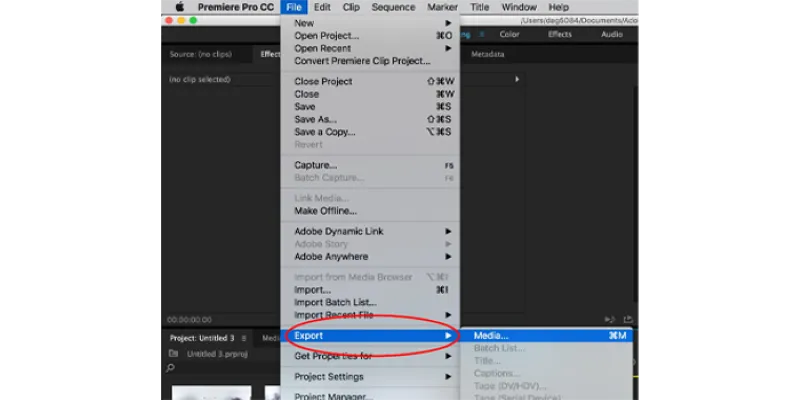Choose Open Project... from the File menu
Image resolution: width=800 pixels, height=400 pixels.
point(370,36)
